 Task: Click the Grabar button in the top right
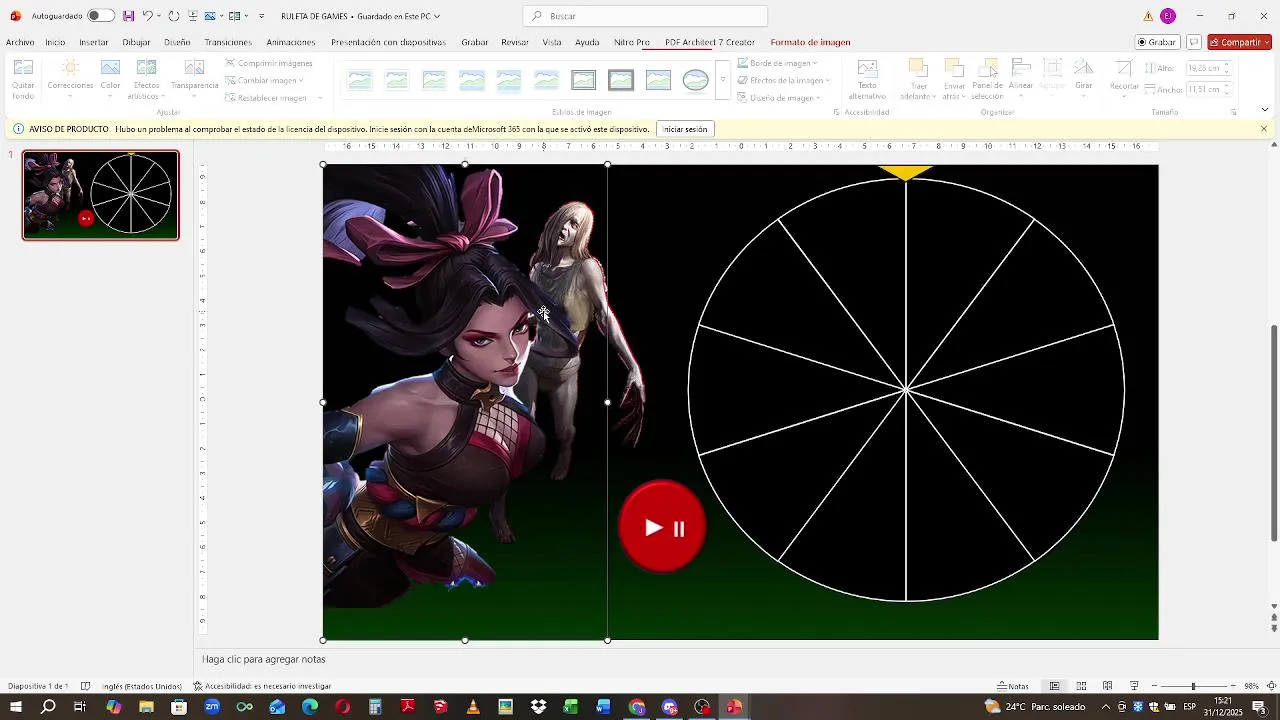[x=1157, y=42]
